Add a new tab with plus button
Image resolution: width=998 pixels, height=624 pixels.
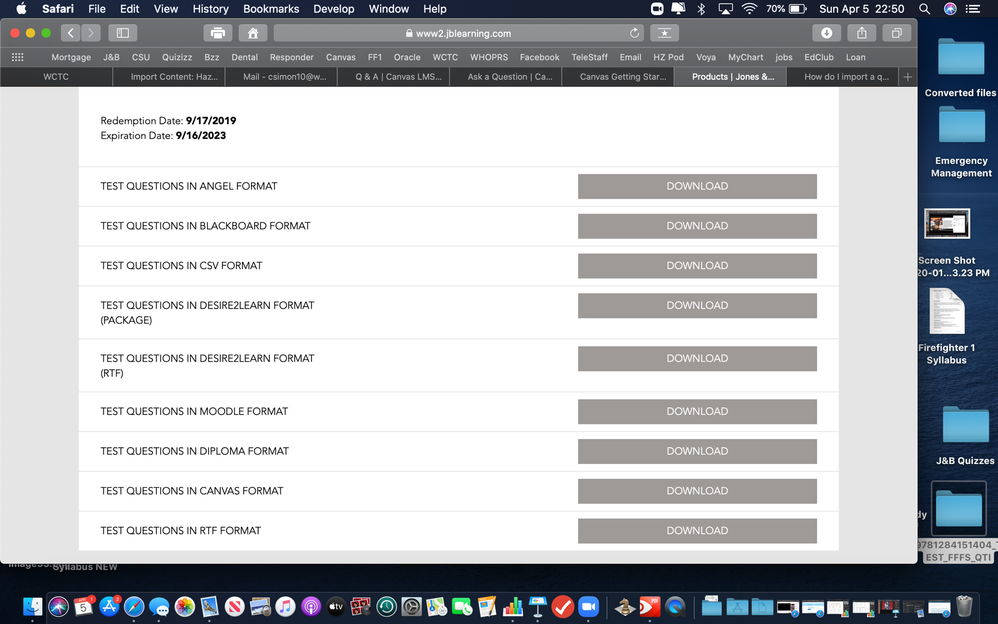(x=907, y=76)
